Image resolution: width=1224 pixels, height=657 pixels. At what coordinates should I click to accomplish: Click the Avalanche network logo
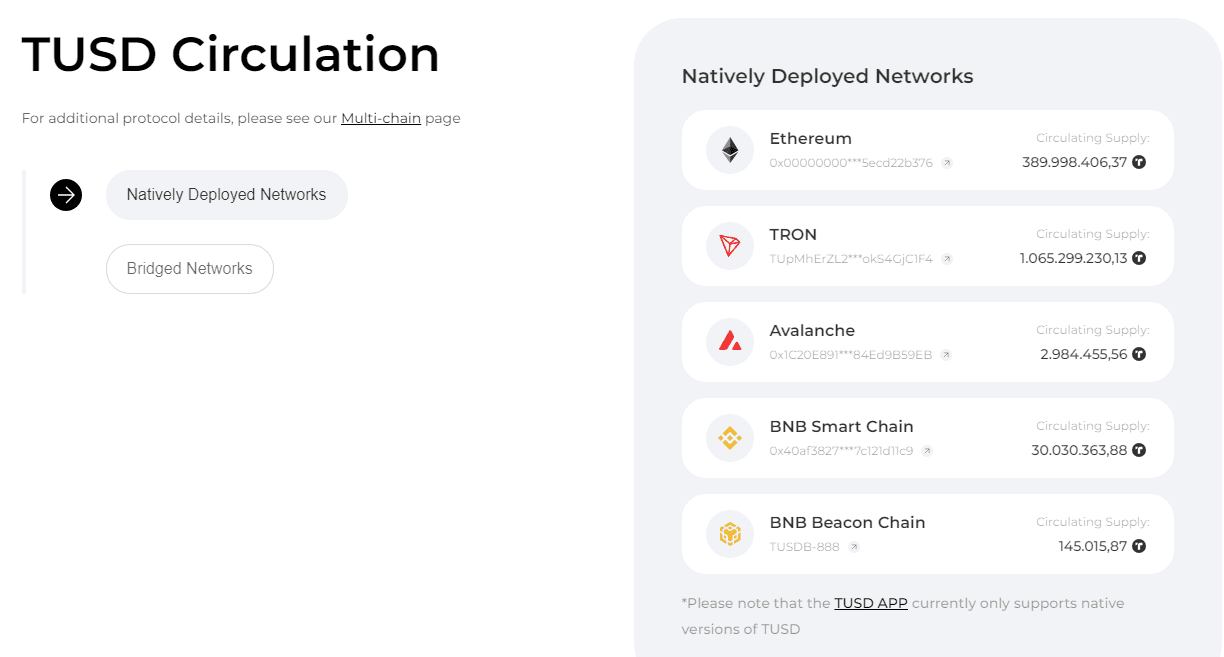tap(729, 341)
